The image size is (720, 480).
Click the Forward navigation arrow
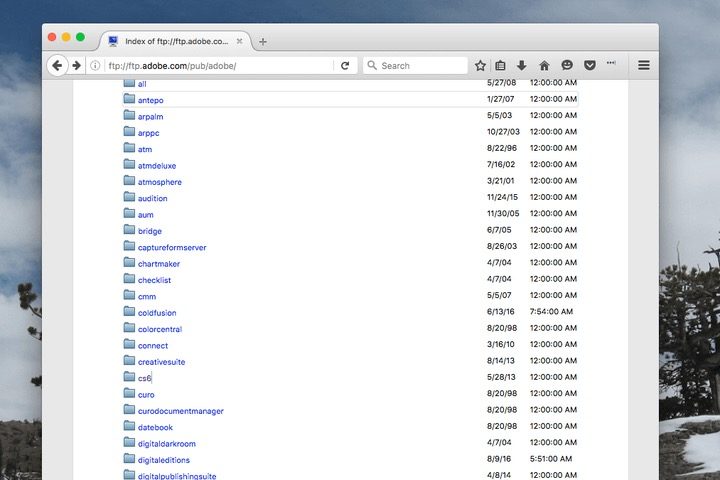point(76,65)
